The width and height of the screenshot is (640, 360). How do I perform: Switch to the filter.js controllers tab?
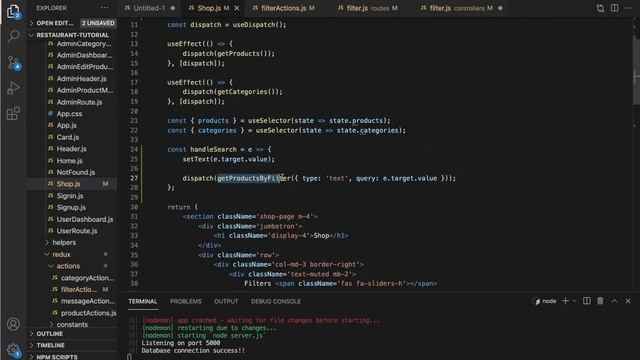[x=461, y=8]
